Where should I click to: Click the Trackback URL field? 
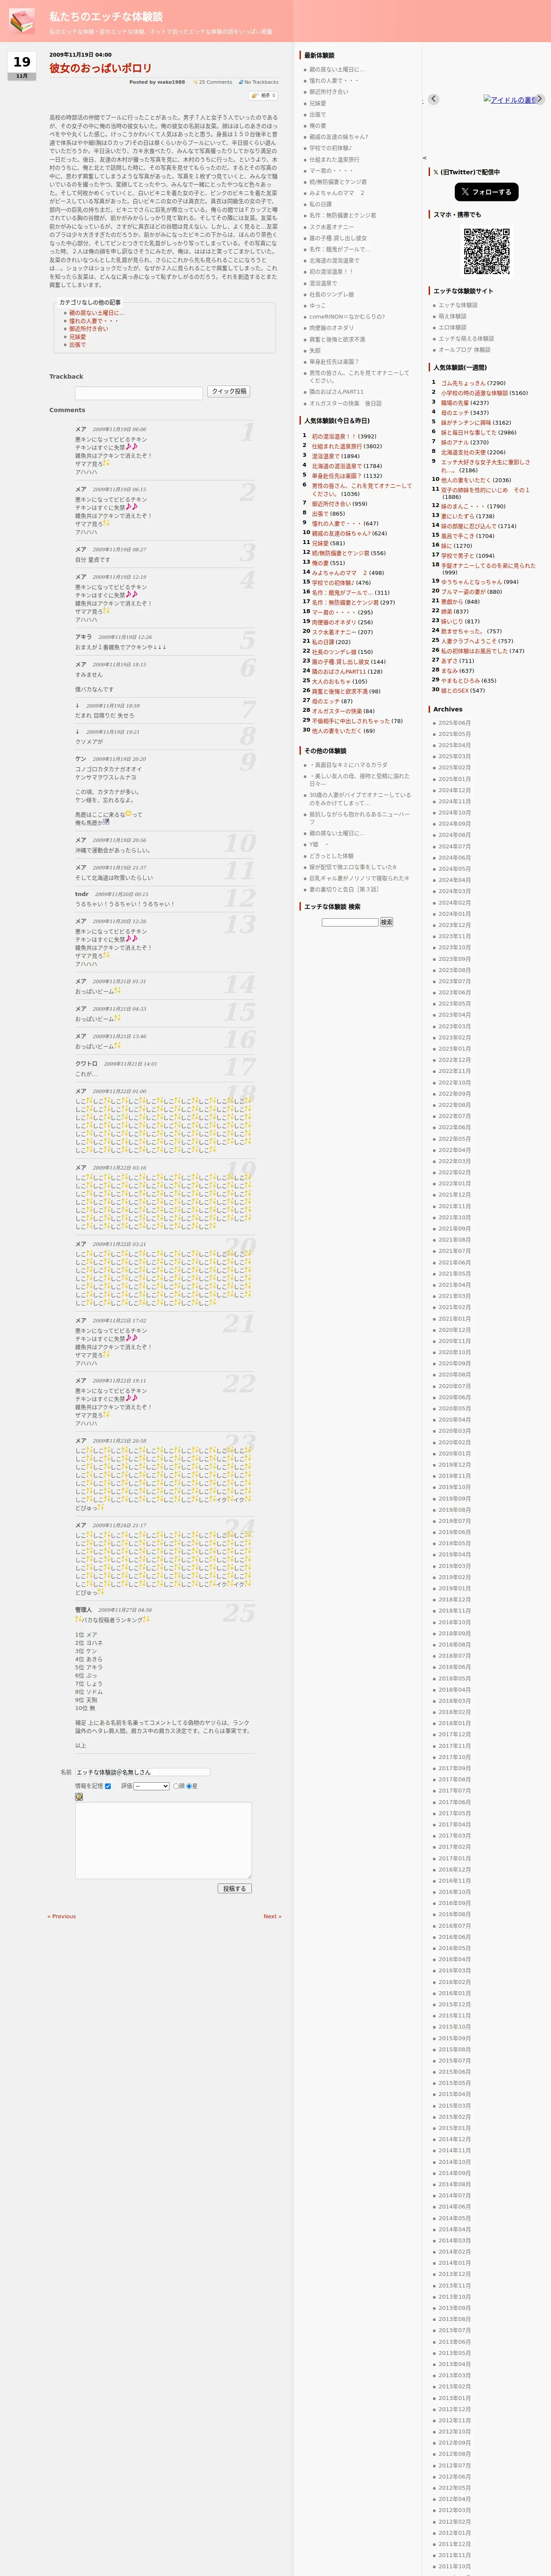click(x=138, y=393)
